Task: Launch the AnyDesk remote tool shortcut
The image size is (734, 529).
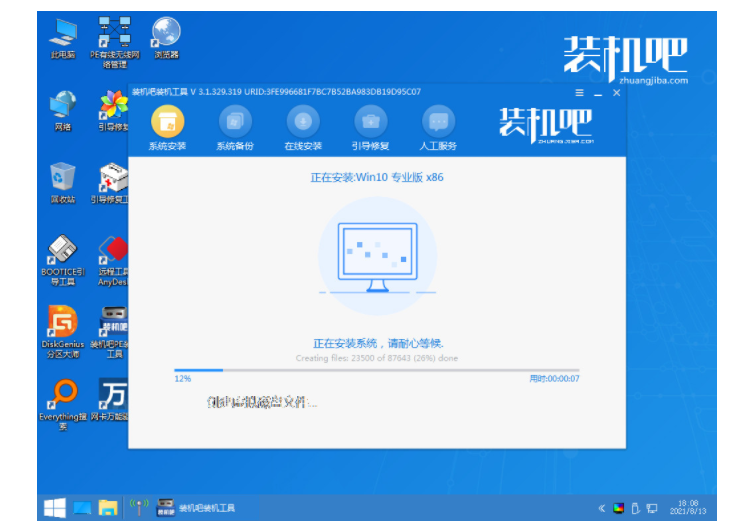Action: tap(113, 261)
